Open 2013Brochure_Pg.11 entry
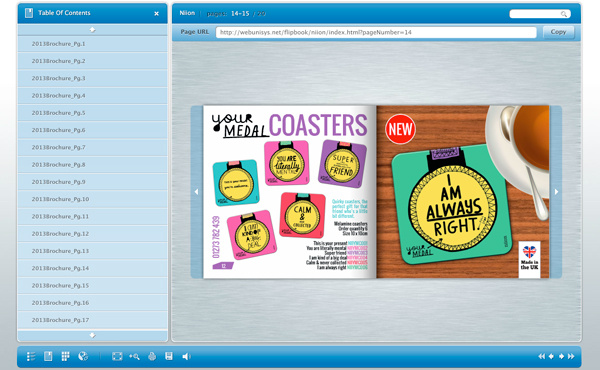The height and width of the screenshot is (370, 600). point(92,217)
